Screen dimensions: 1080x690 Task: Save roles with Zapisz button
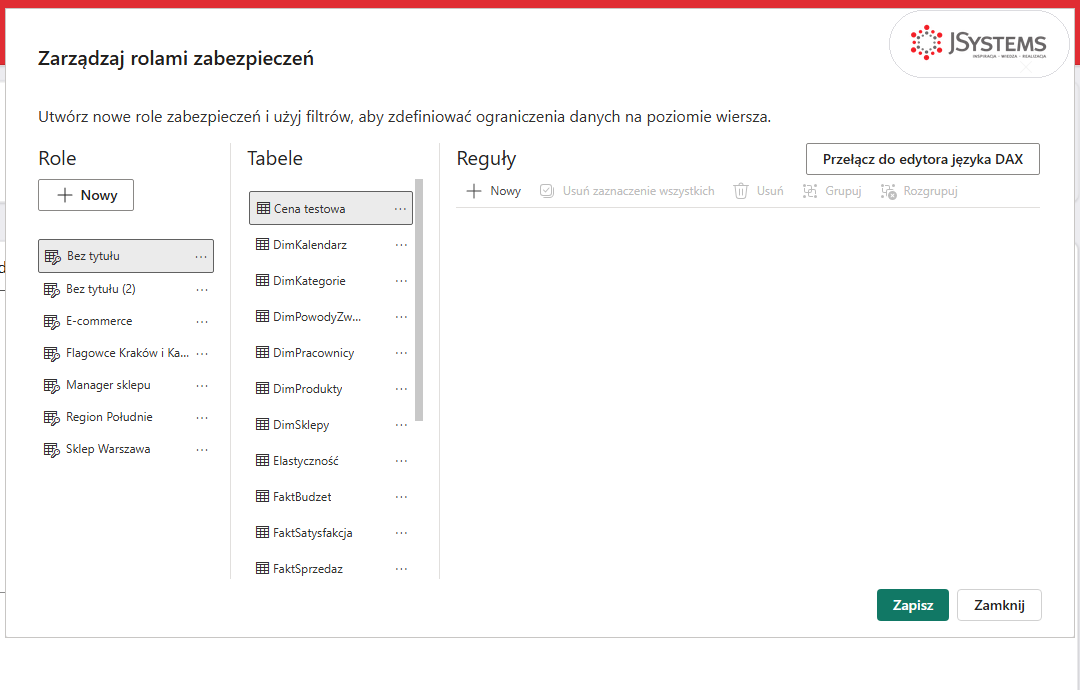pos(913,605)
